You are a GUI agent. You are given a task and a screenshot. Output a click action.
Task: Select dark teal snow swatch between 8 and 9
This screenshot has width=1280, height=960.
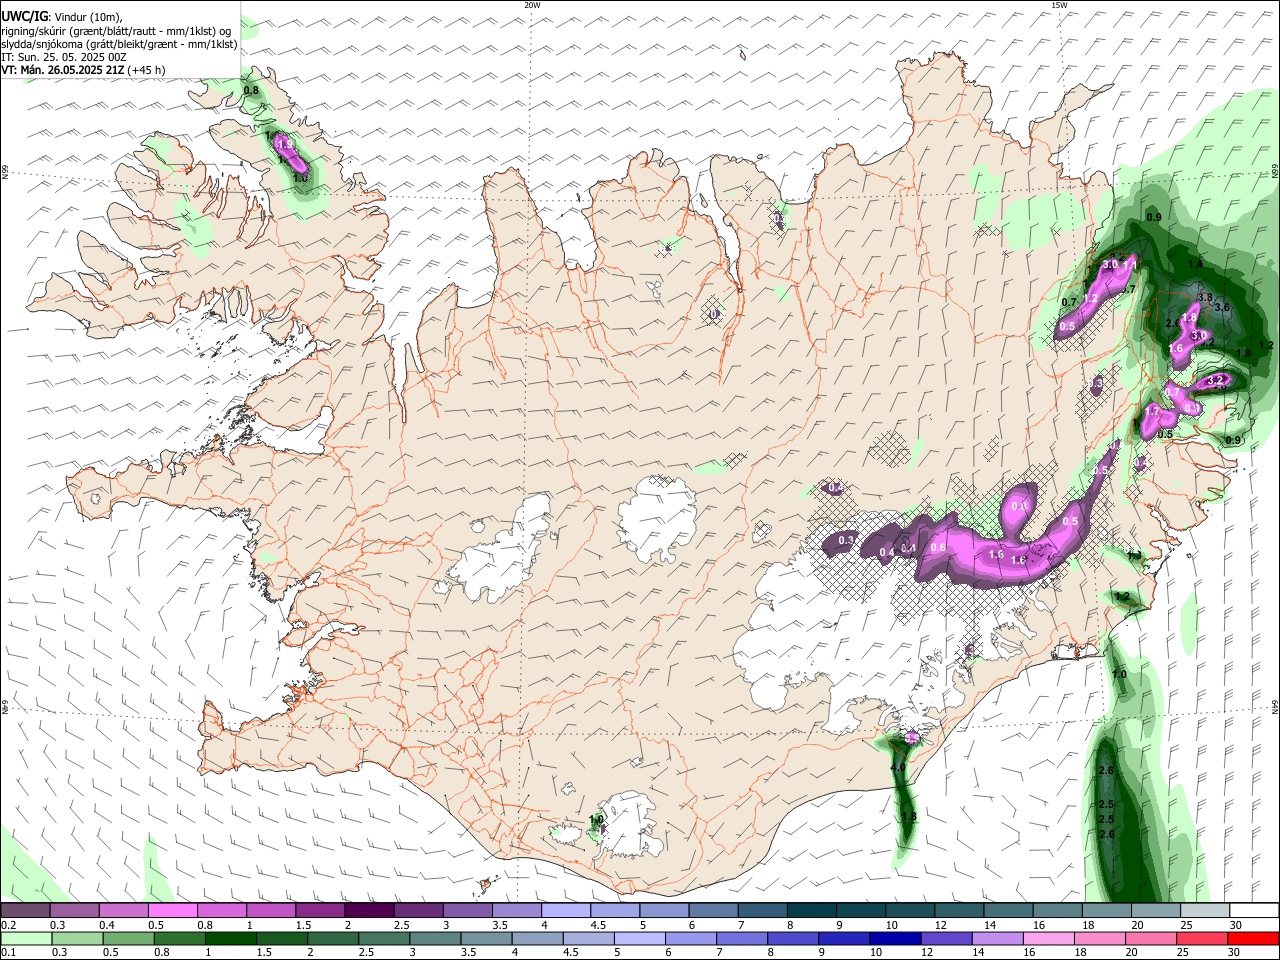811,910
